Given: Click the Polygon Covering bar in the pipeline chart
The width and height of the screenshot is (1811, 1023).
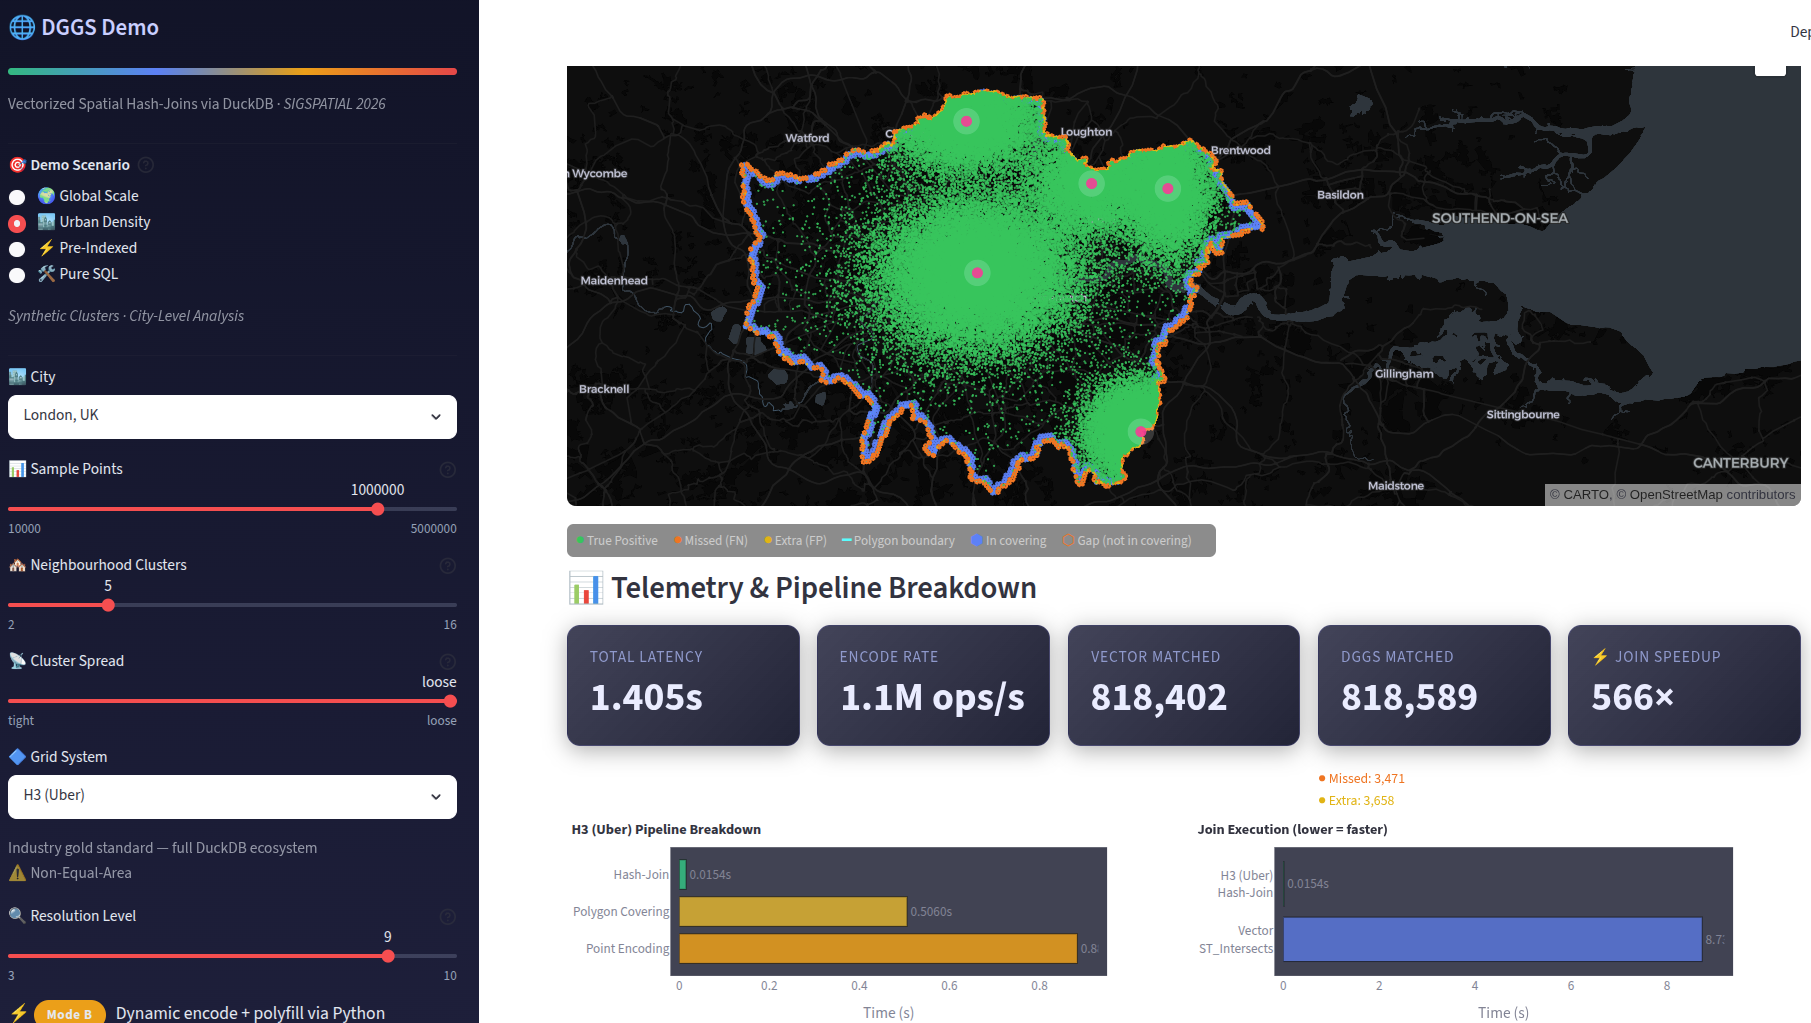Looking at the screenshot, I should click(793, 912).
